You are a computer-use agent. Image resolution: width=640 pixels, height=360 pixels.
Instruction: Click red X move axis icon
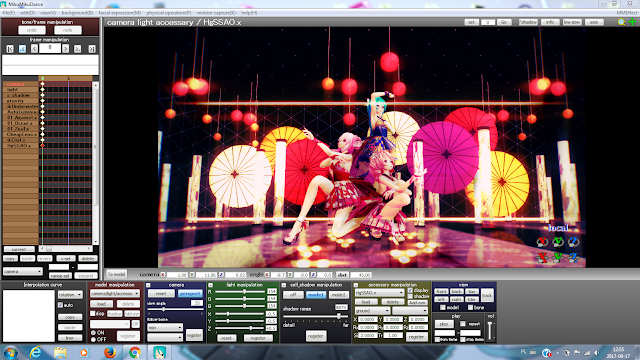[x=542, y=257]
